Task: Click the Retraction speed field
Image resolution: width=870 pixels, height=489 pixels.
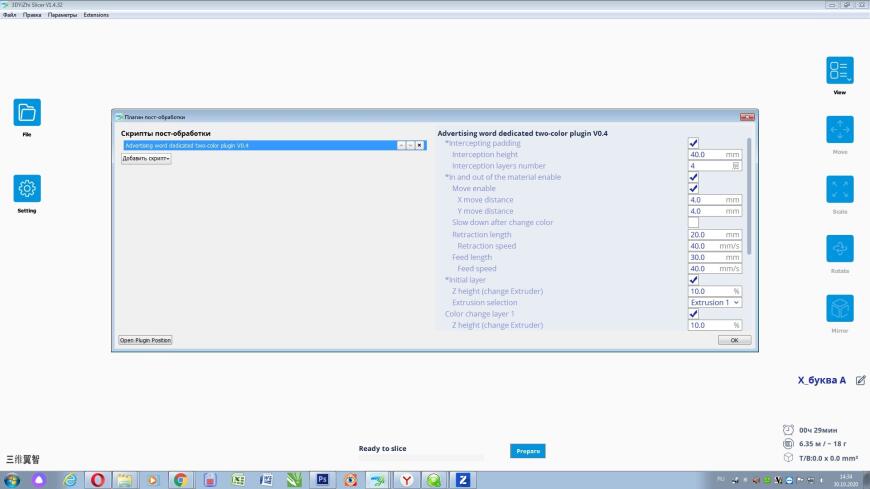Action: (715, 246)
